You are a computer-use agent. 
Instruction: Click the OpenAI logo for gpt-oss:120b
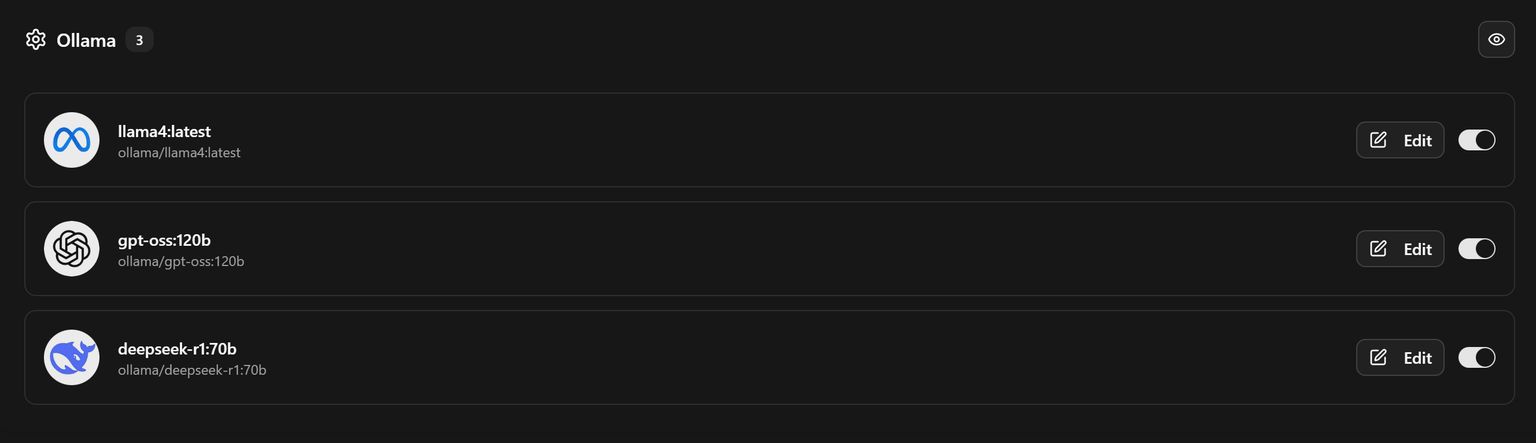pyautogui.click(x=72, y=249)
